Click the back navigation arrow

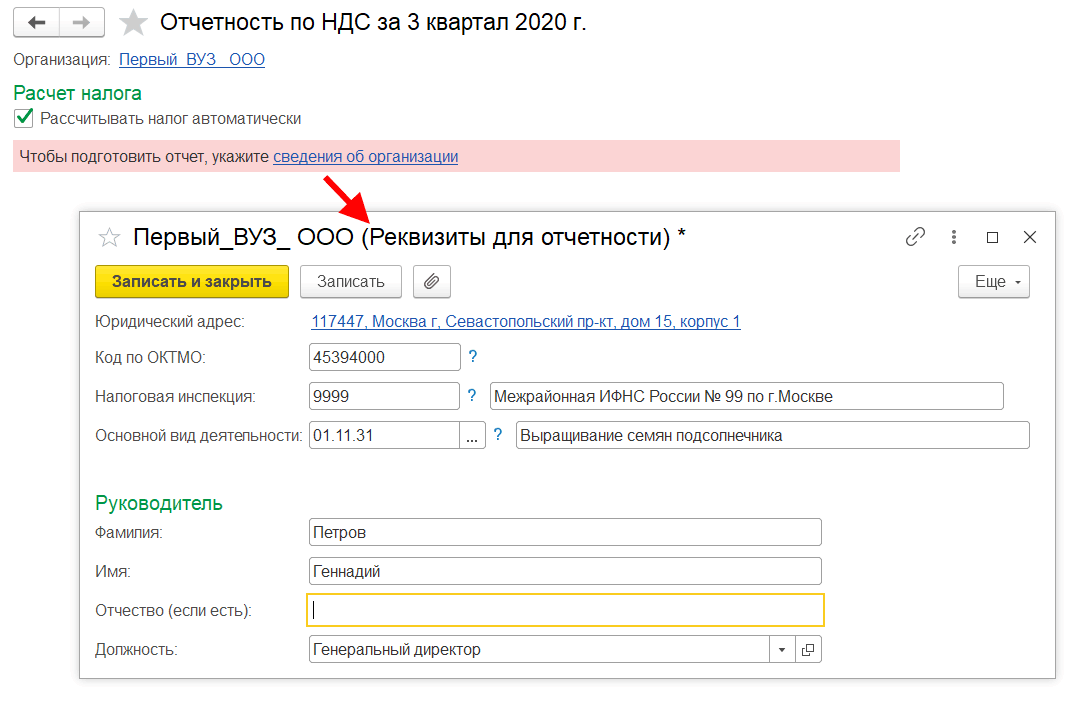pos(37,22)
